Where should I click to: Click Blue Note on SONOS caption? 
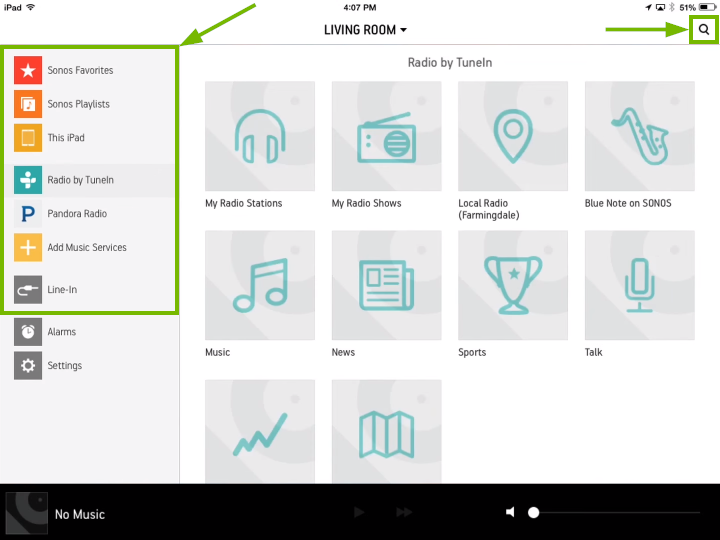(x=628, y=203)
